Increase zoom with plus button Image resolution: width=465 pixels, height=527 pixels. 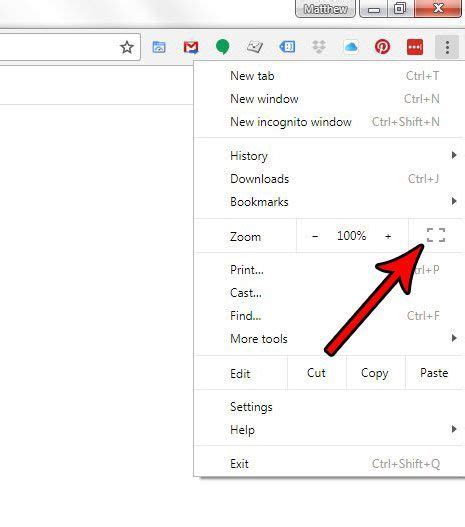click(x=388, y=236)
